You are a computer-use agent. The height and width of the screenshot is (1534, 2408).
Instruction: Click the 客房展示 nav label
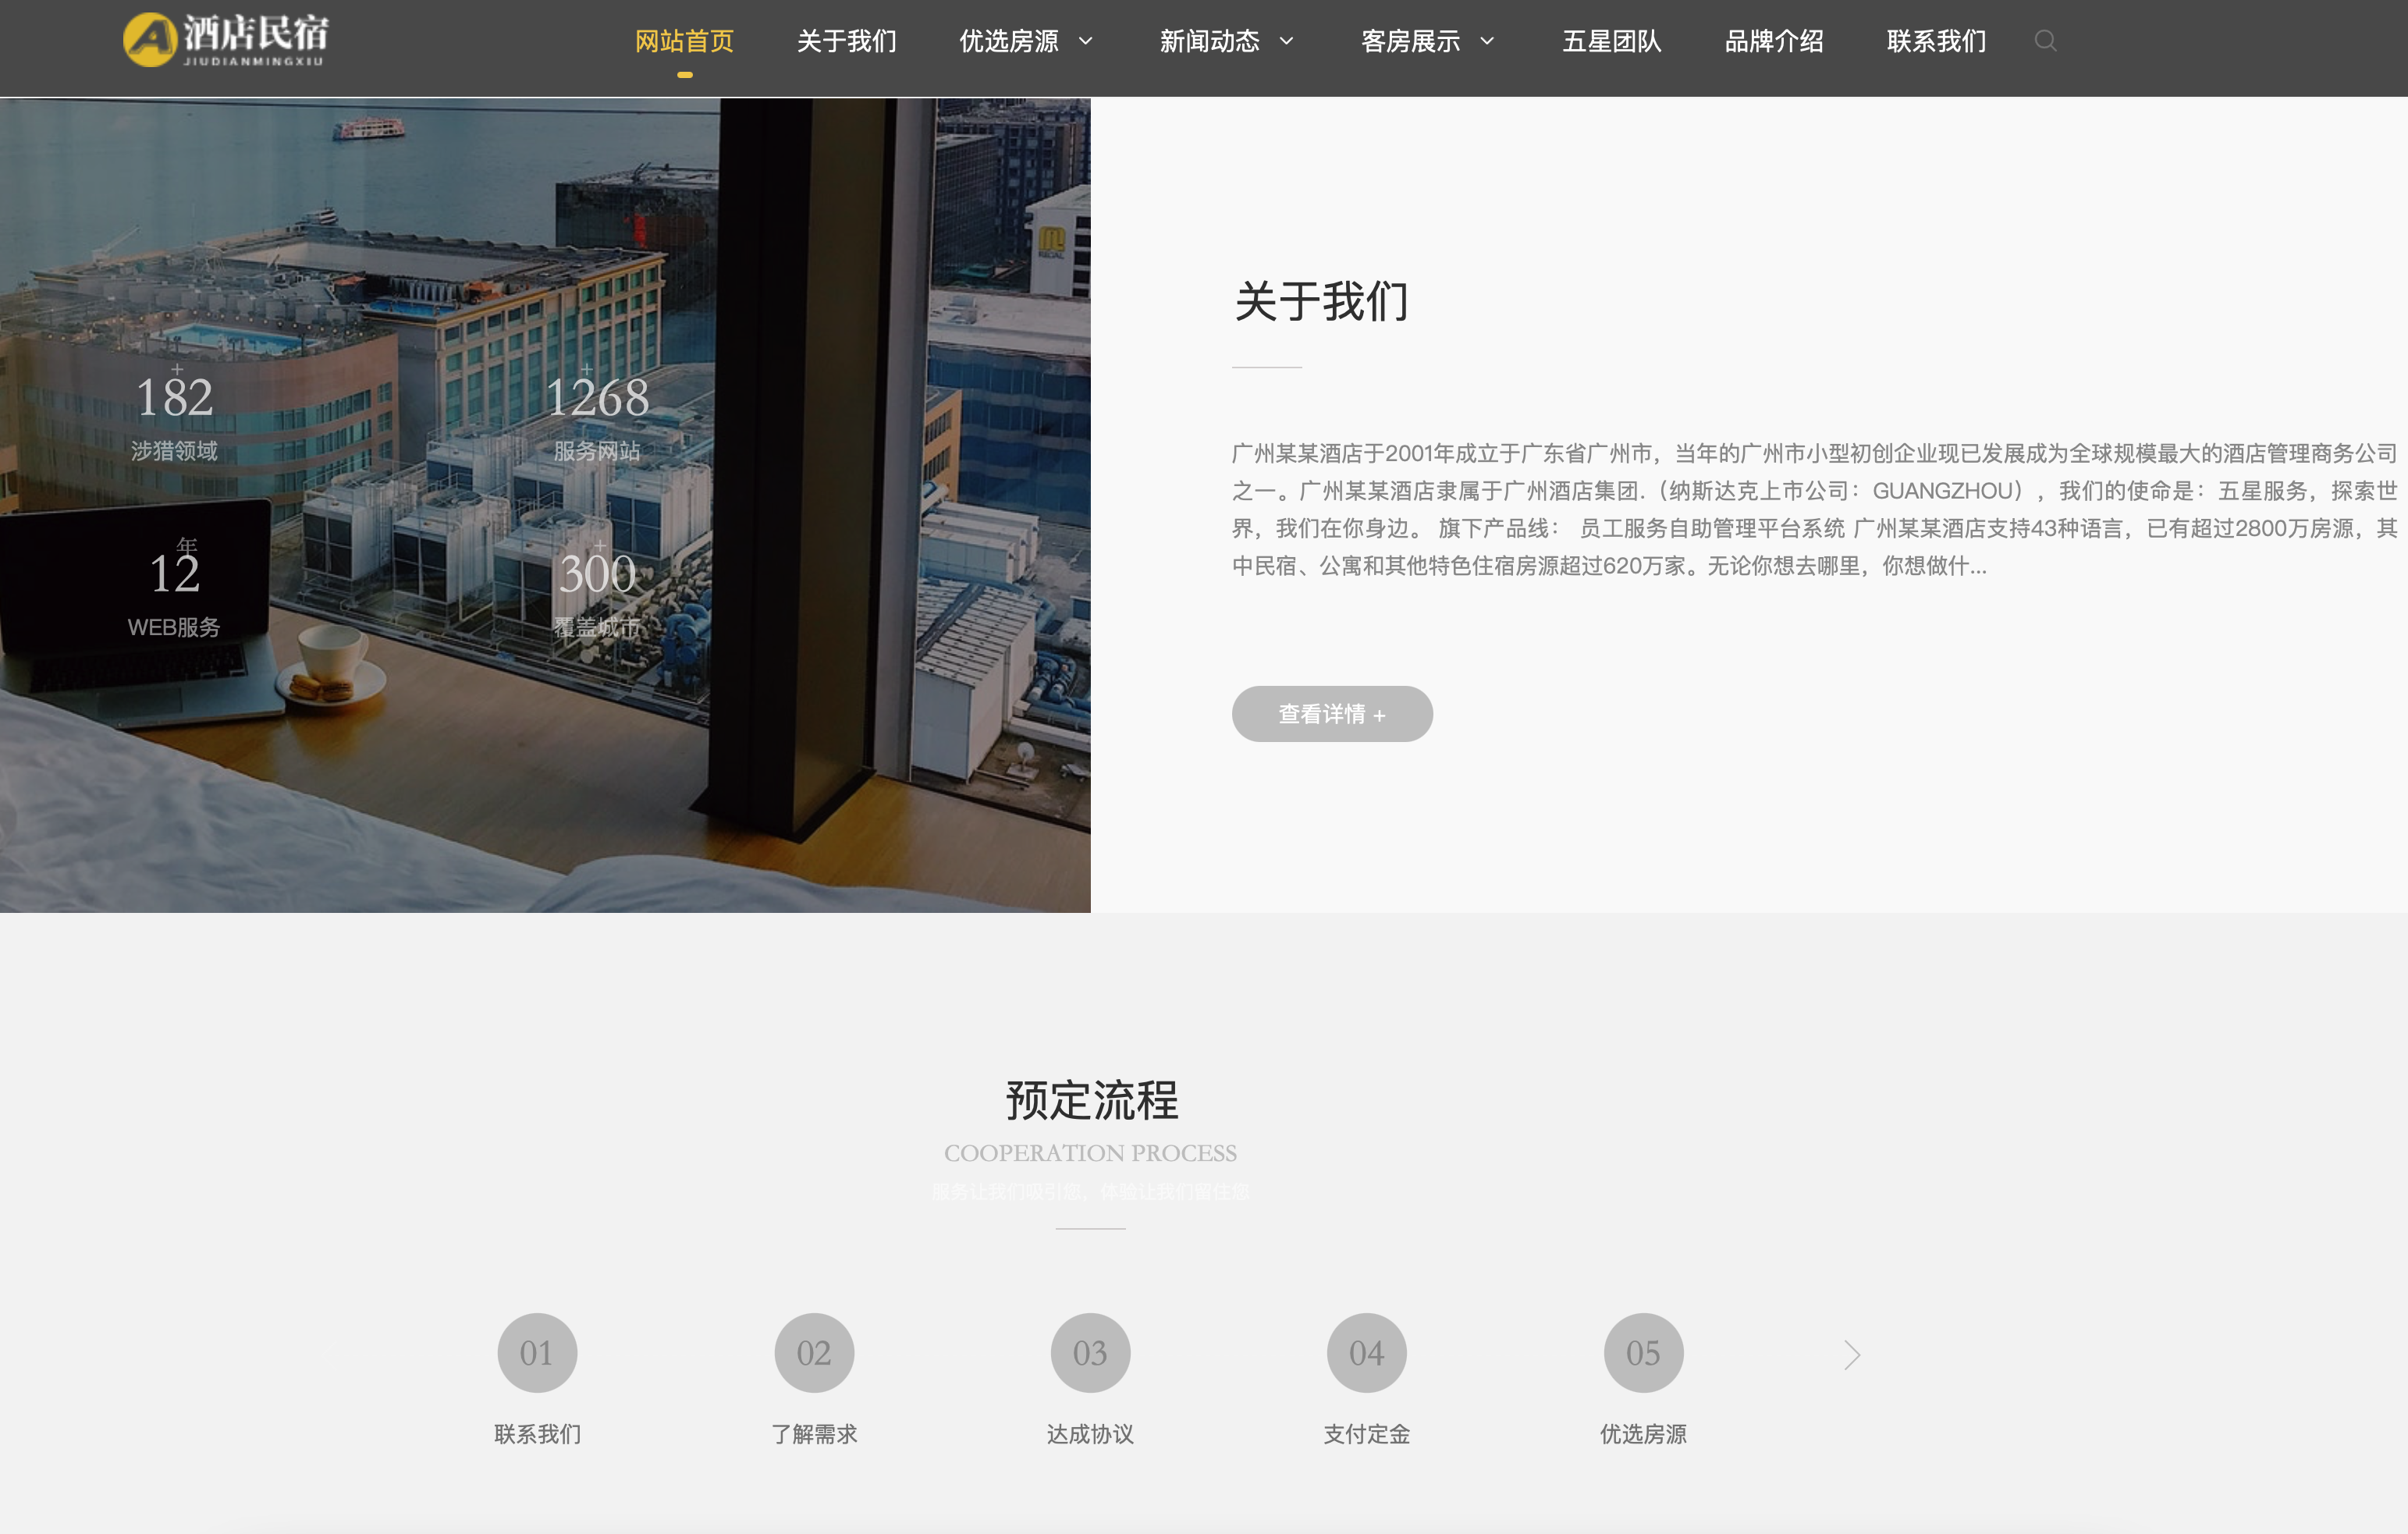coord(1410,41)
